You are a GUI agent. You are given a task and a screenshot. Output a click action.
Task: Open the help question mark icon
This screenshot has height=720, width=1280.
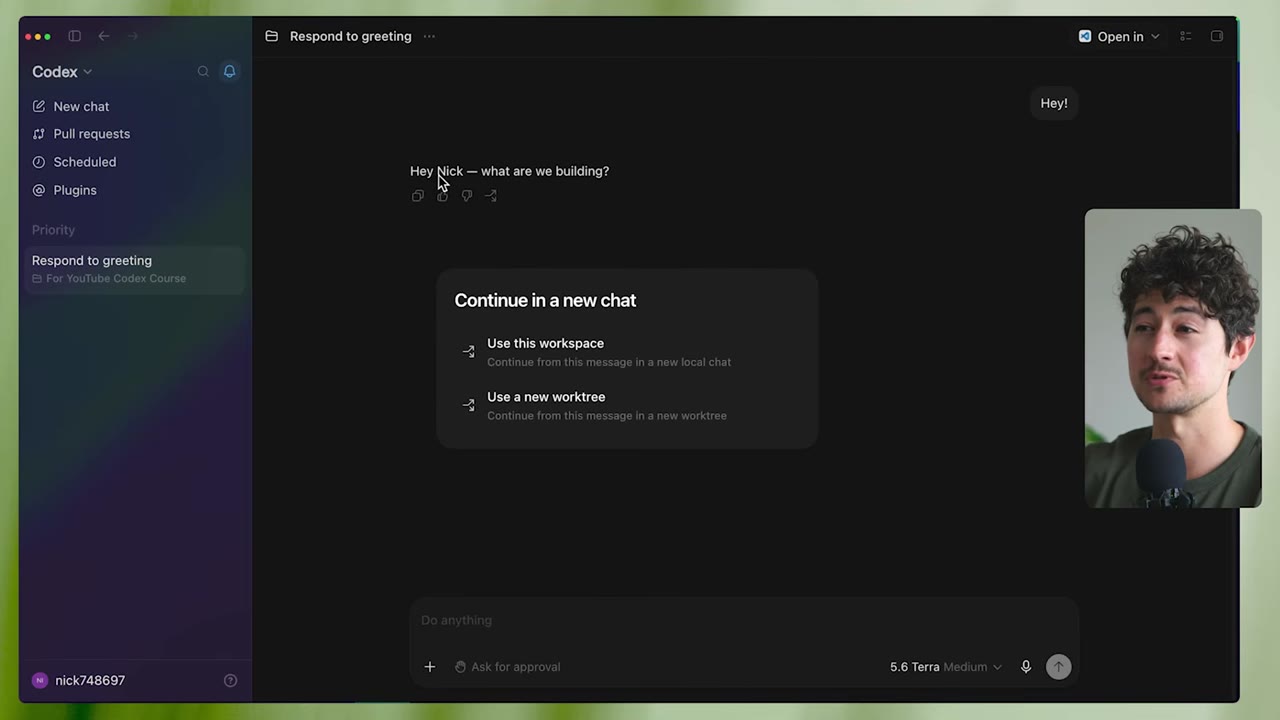(230, 680)
